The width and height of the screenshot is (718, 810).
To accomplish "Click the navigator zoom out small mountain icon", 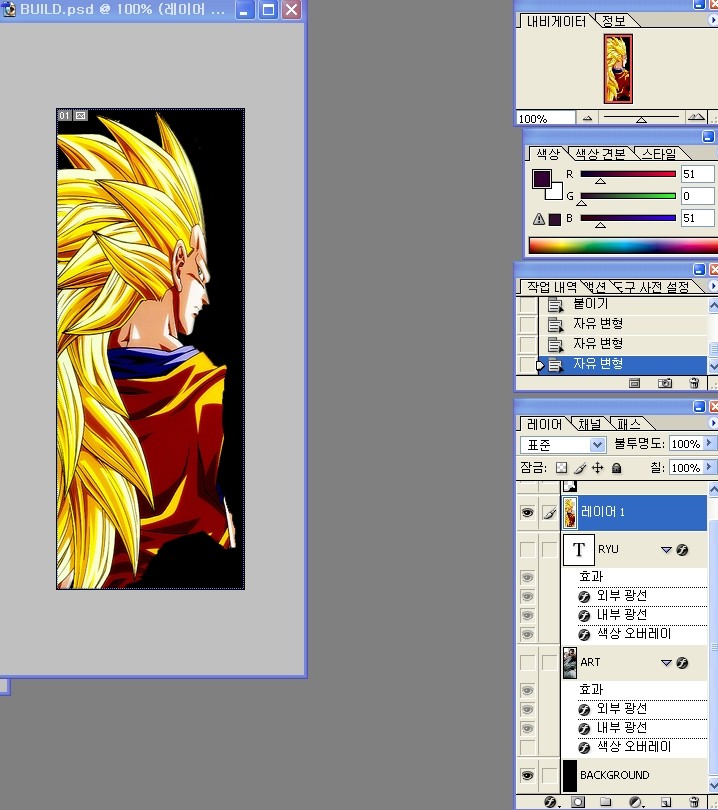I will click(587, 118).
